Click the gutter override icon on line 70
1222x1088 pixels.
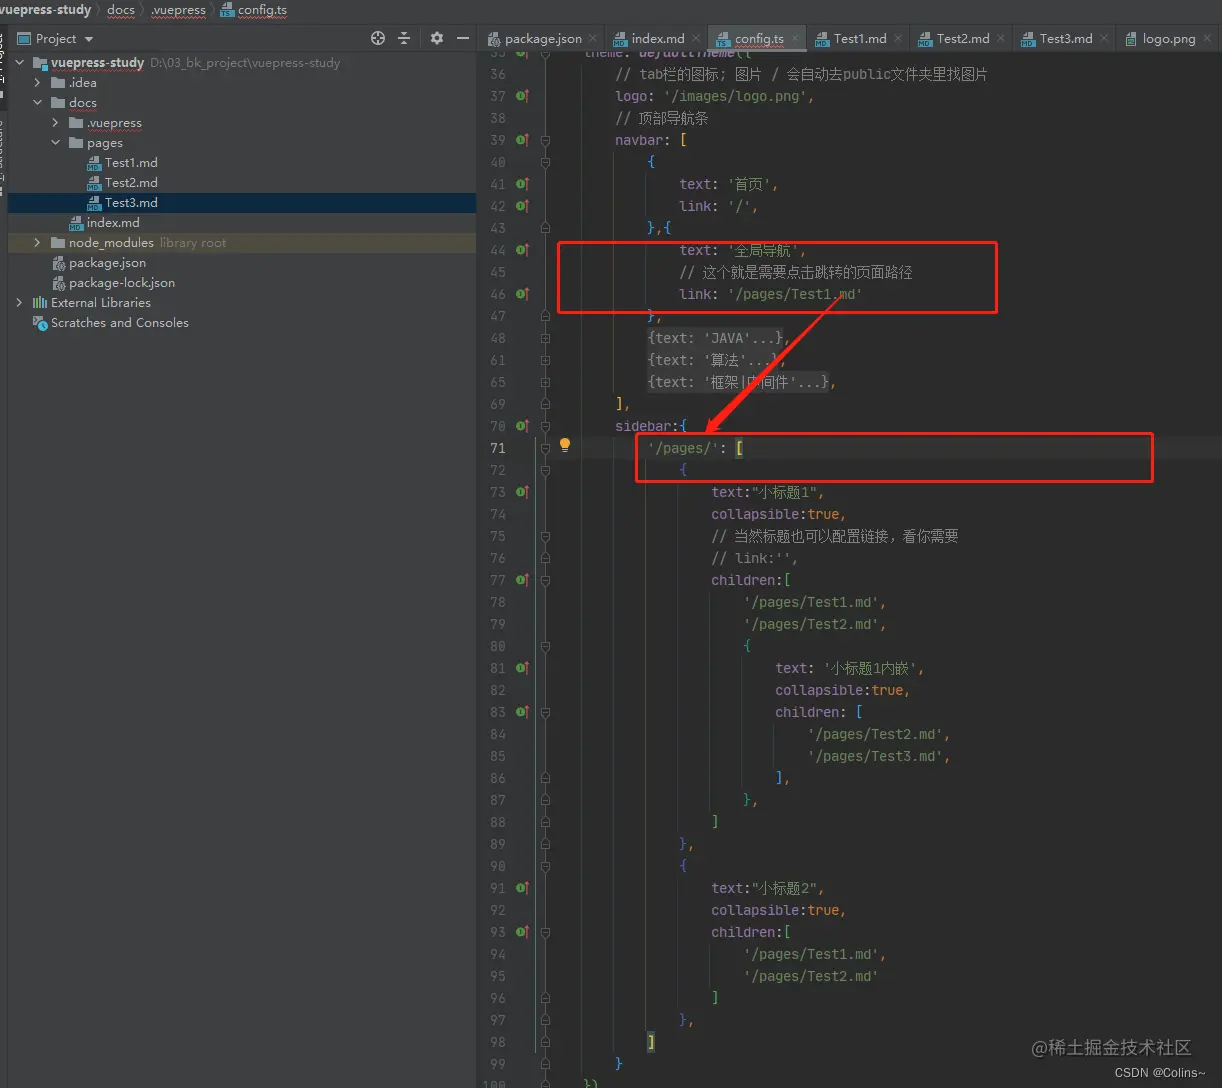click(521, 426)
